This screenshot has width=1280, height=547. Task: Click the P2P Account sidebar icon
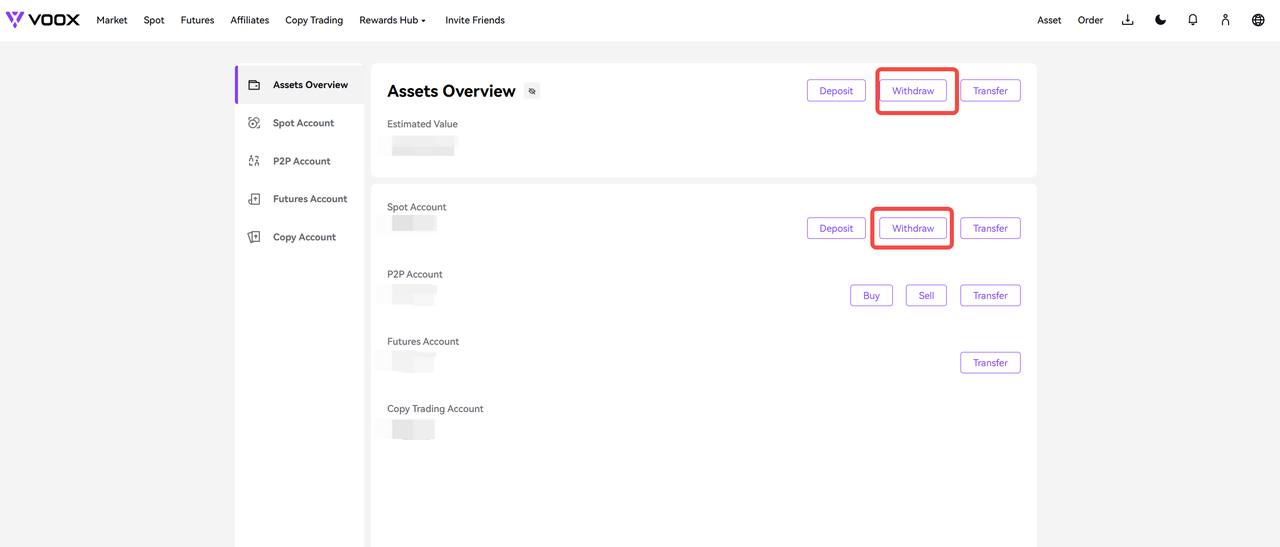point(254,161)
